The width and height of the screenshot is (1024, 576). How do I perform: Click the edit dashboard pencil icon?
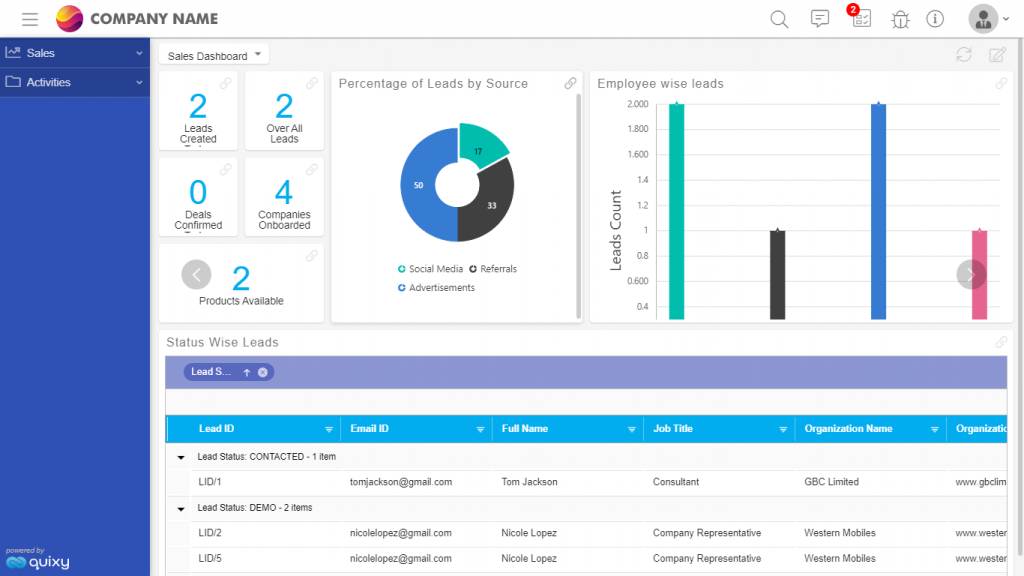pos(997,55)
